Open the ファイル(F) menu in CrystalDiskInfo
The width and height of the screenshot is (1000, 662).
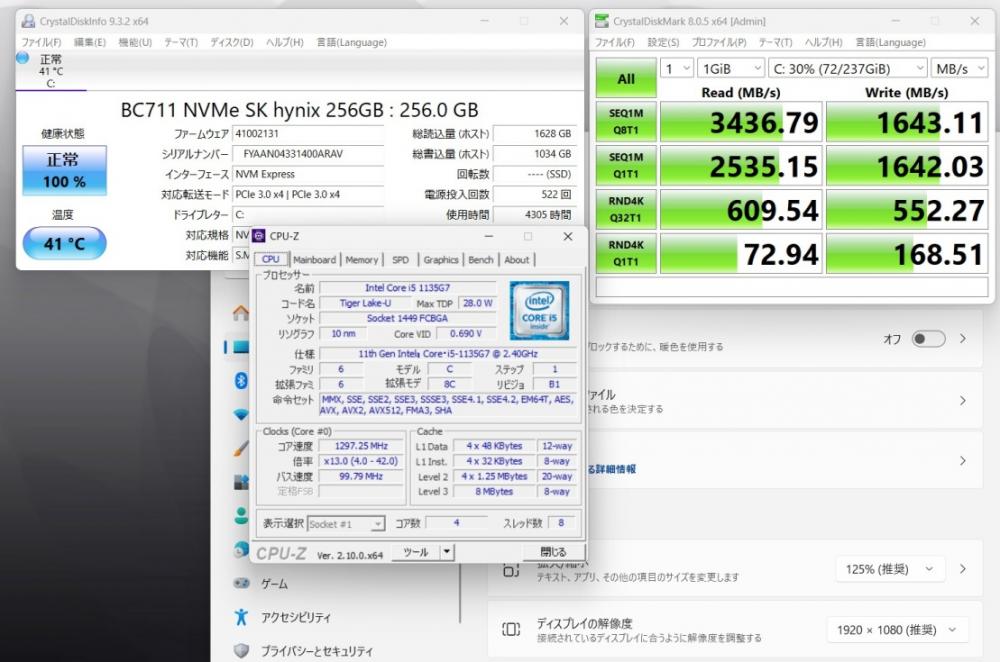coord(41,42)
